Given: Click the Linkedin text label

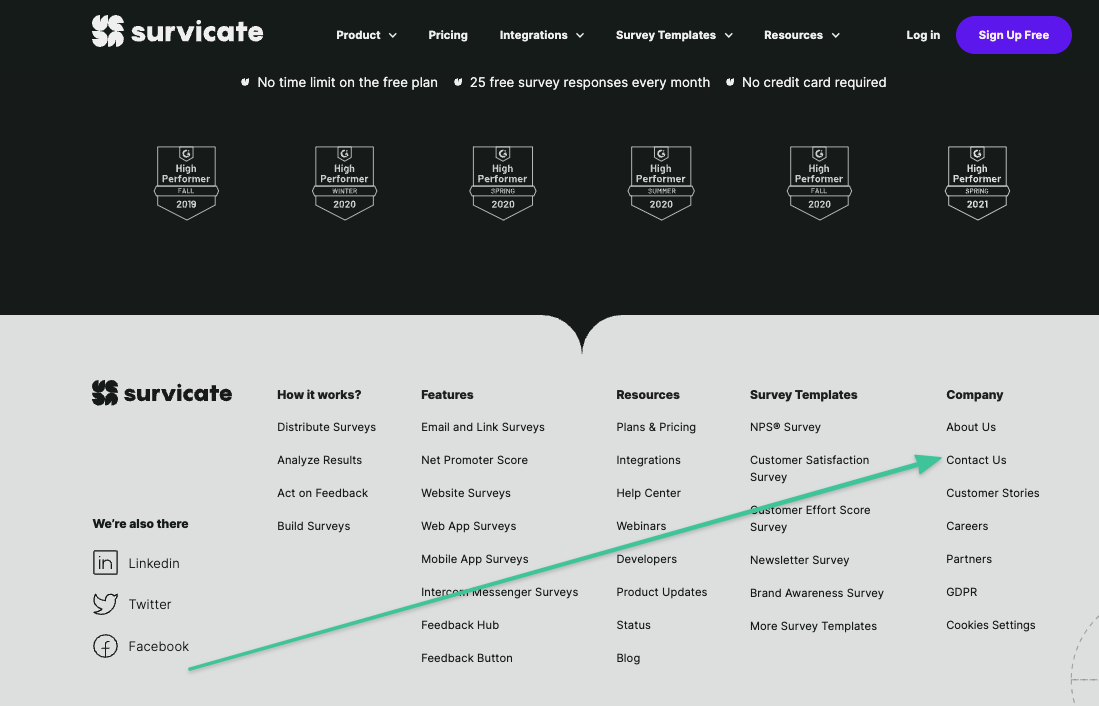Looking at the screenshot, I should click(153, 563).
